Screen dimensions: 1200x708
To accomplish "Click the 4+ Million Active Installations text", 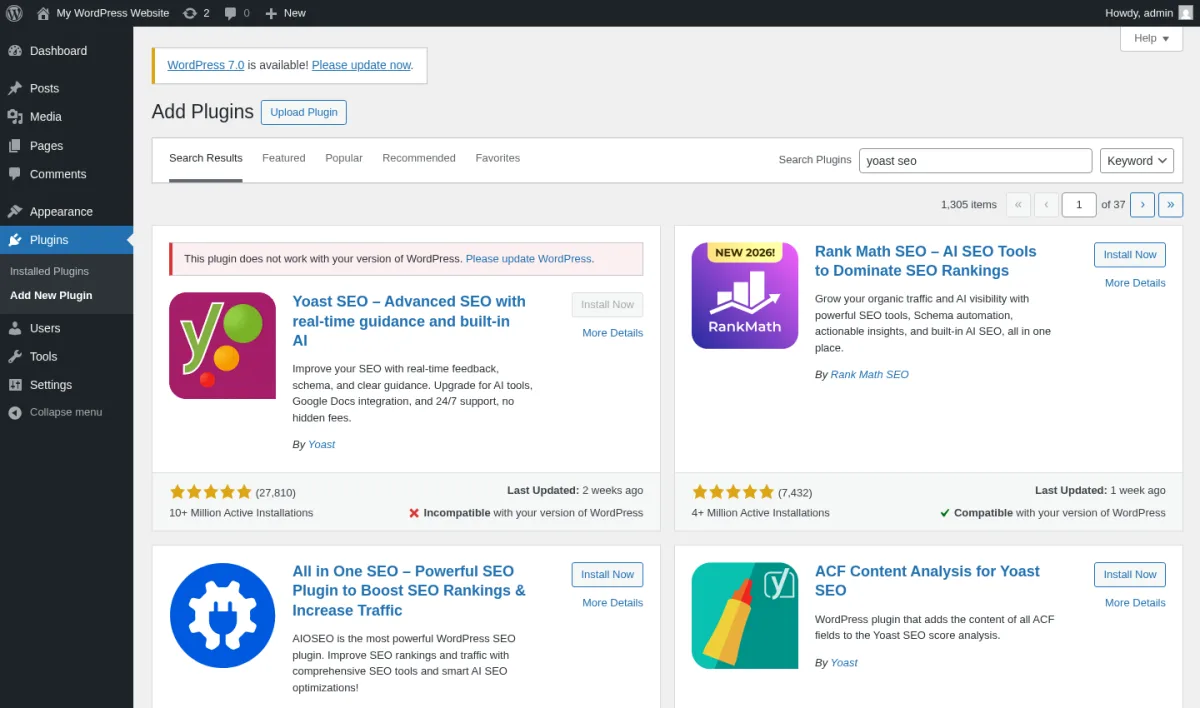I will (x=761, y=513).
